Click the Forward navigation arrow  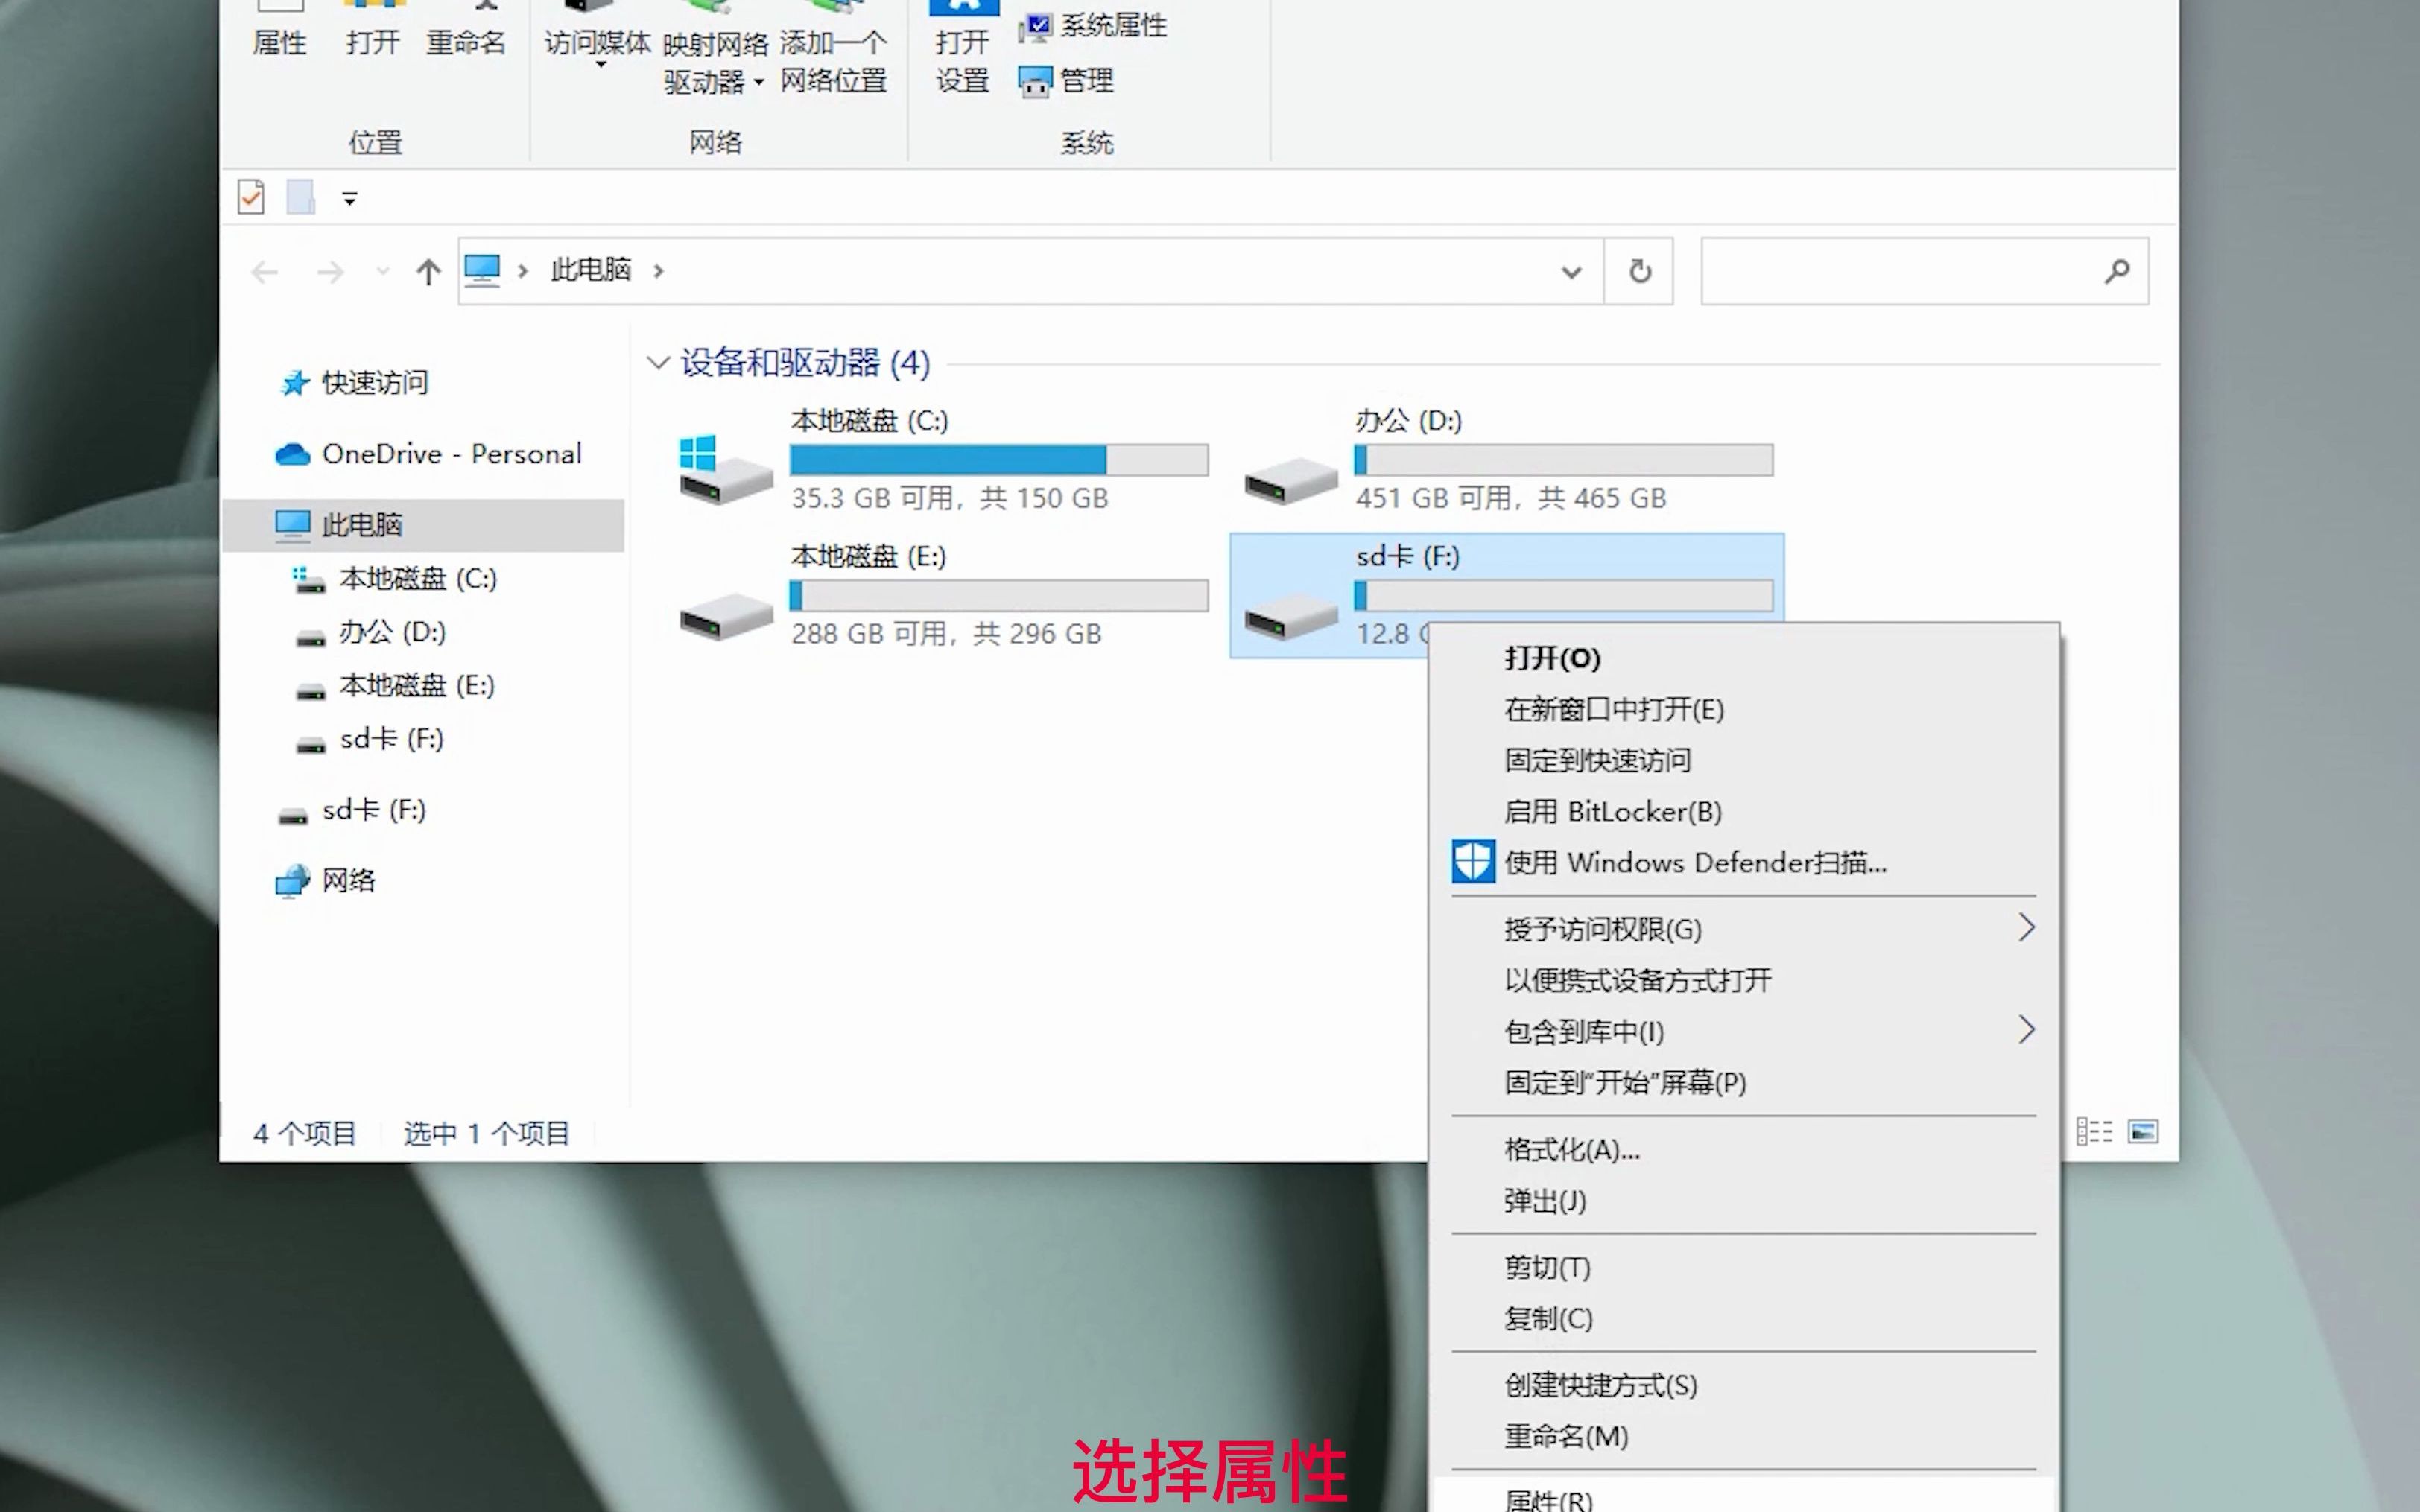[330, 271]
